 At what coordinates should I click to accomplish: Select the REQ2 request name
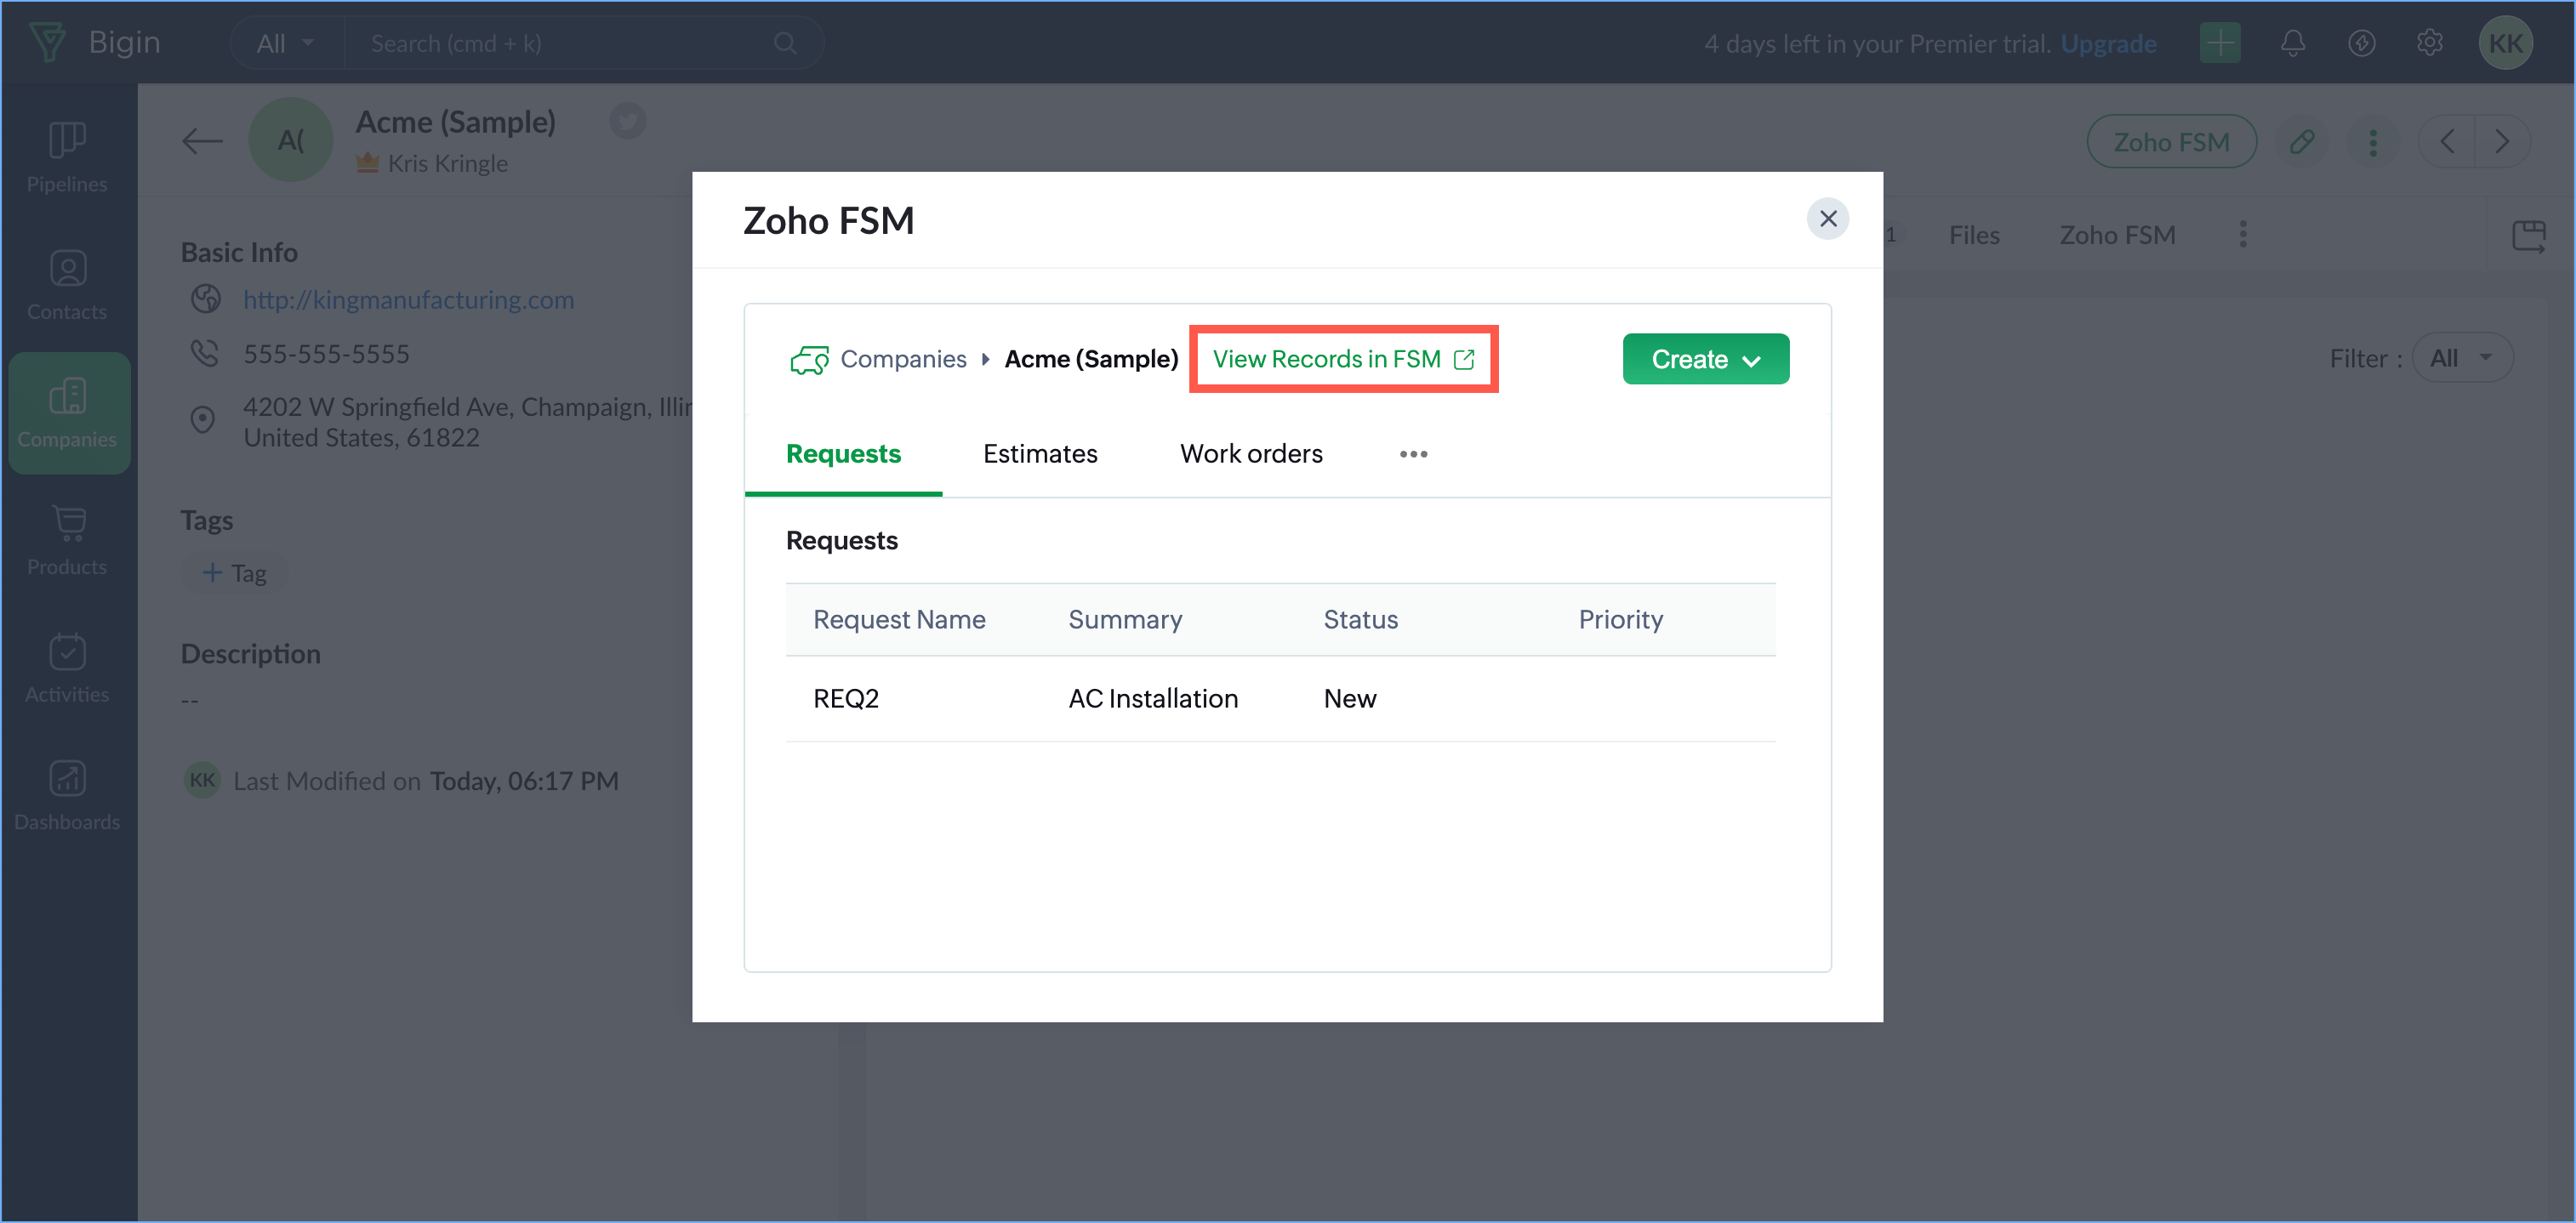coord(846,698)
